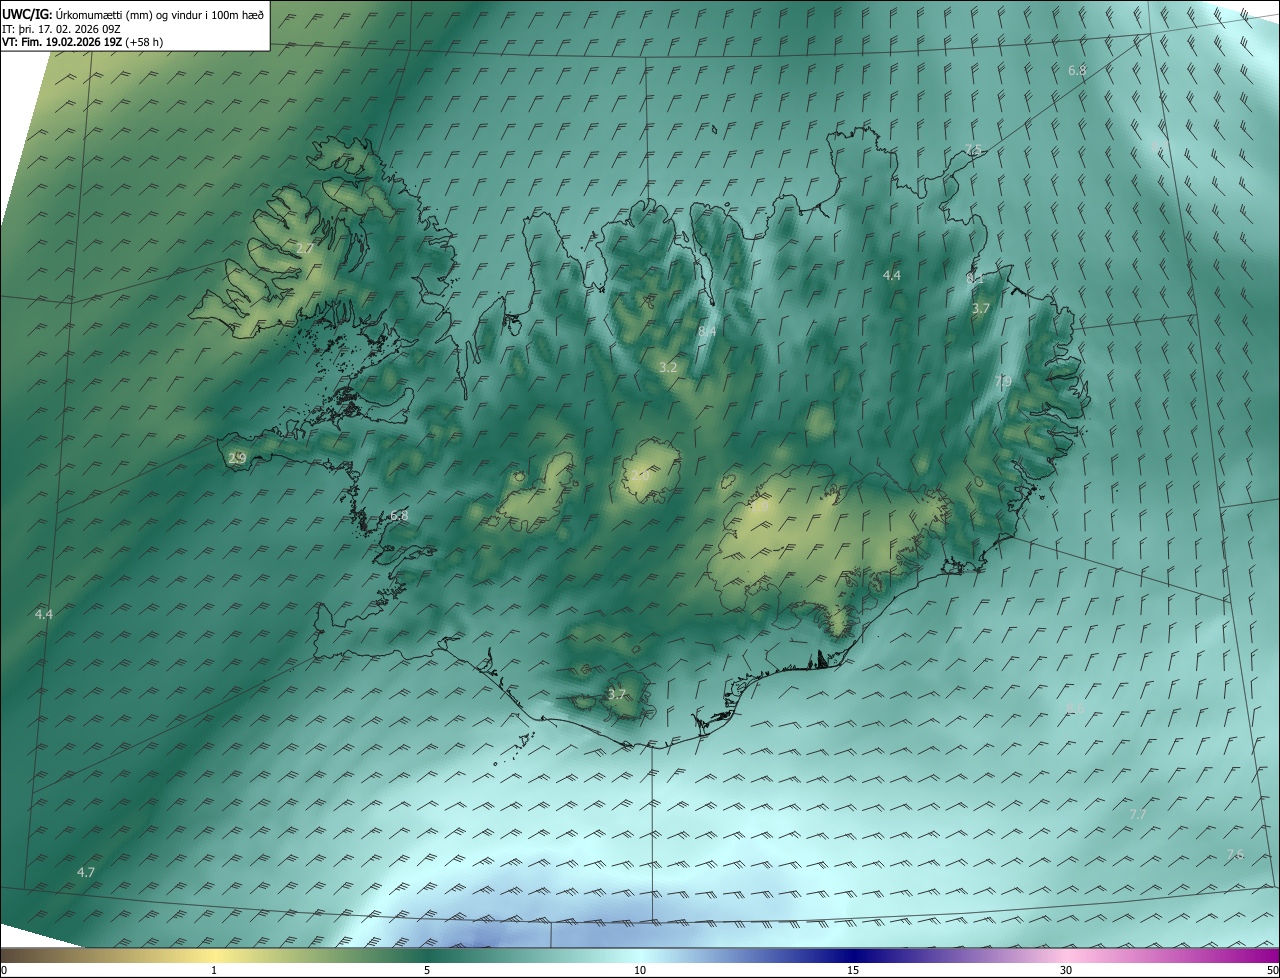Click the 7.5 value near the northeast coast
This screenshot has width=1280, height=978.
click(x=973, y=150)
